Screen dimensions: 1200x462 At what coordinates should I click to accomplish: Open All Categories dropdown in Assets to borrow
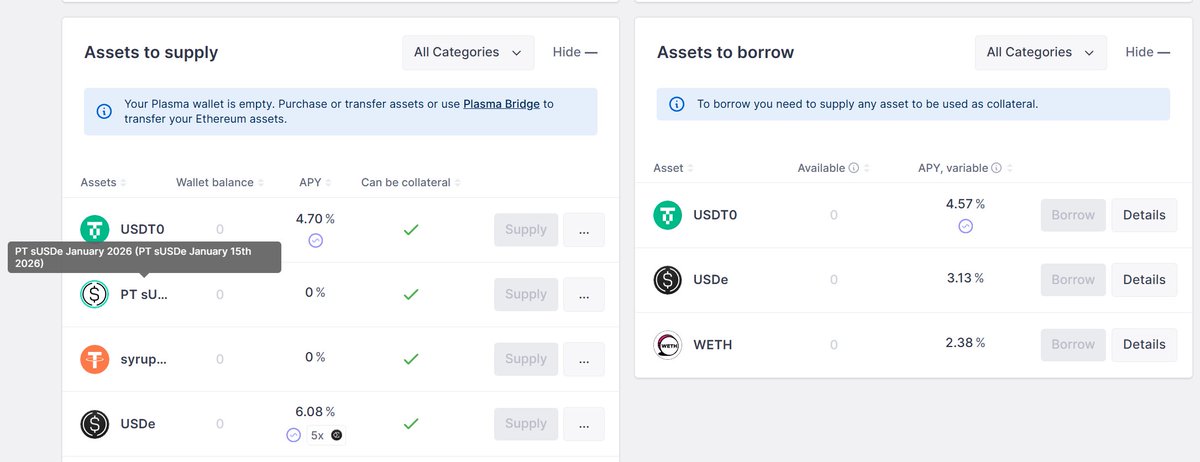[x=1040, y=53]
